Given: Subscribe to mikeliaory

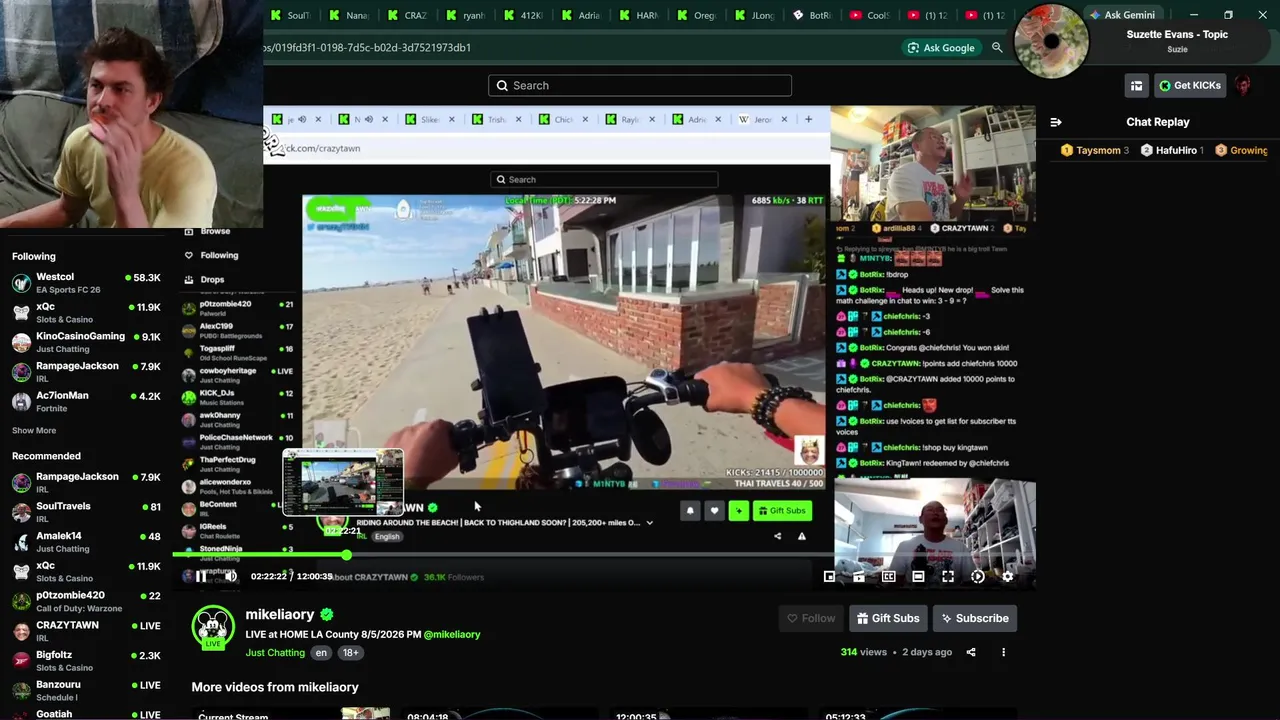Looking at the screenshot, I should [x=975, y=618].
